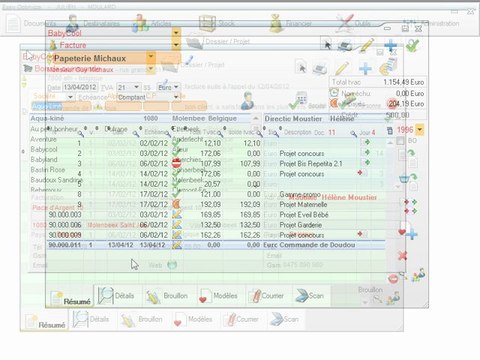Click the lower pencil icon

(342, 68)
